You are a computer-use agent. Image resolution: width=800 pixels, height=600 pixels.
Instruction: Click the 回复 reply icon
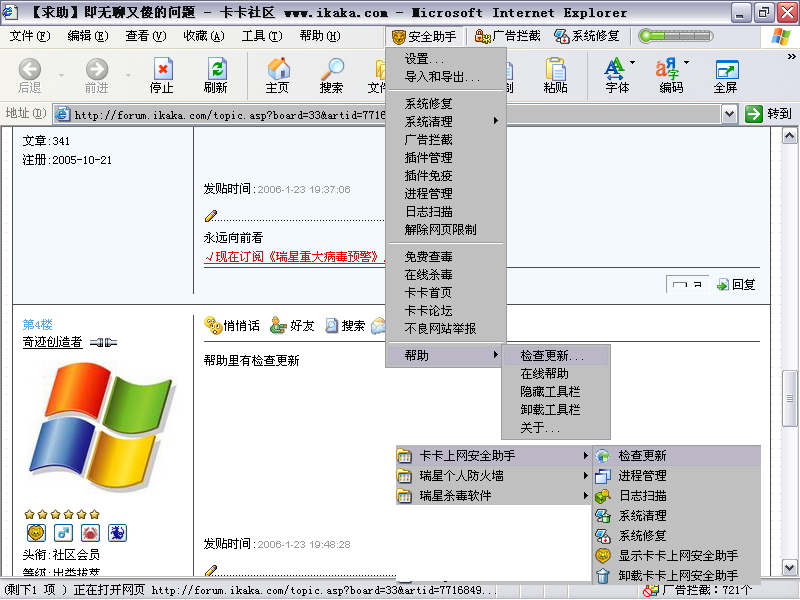tap(722, 285)
